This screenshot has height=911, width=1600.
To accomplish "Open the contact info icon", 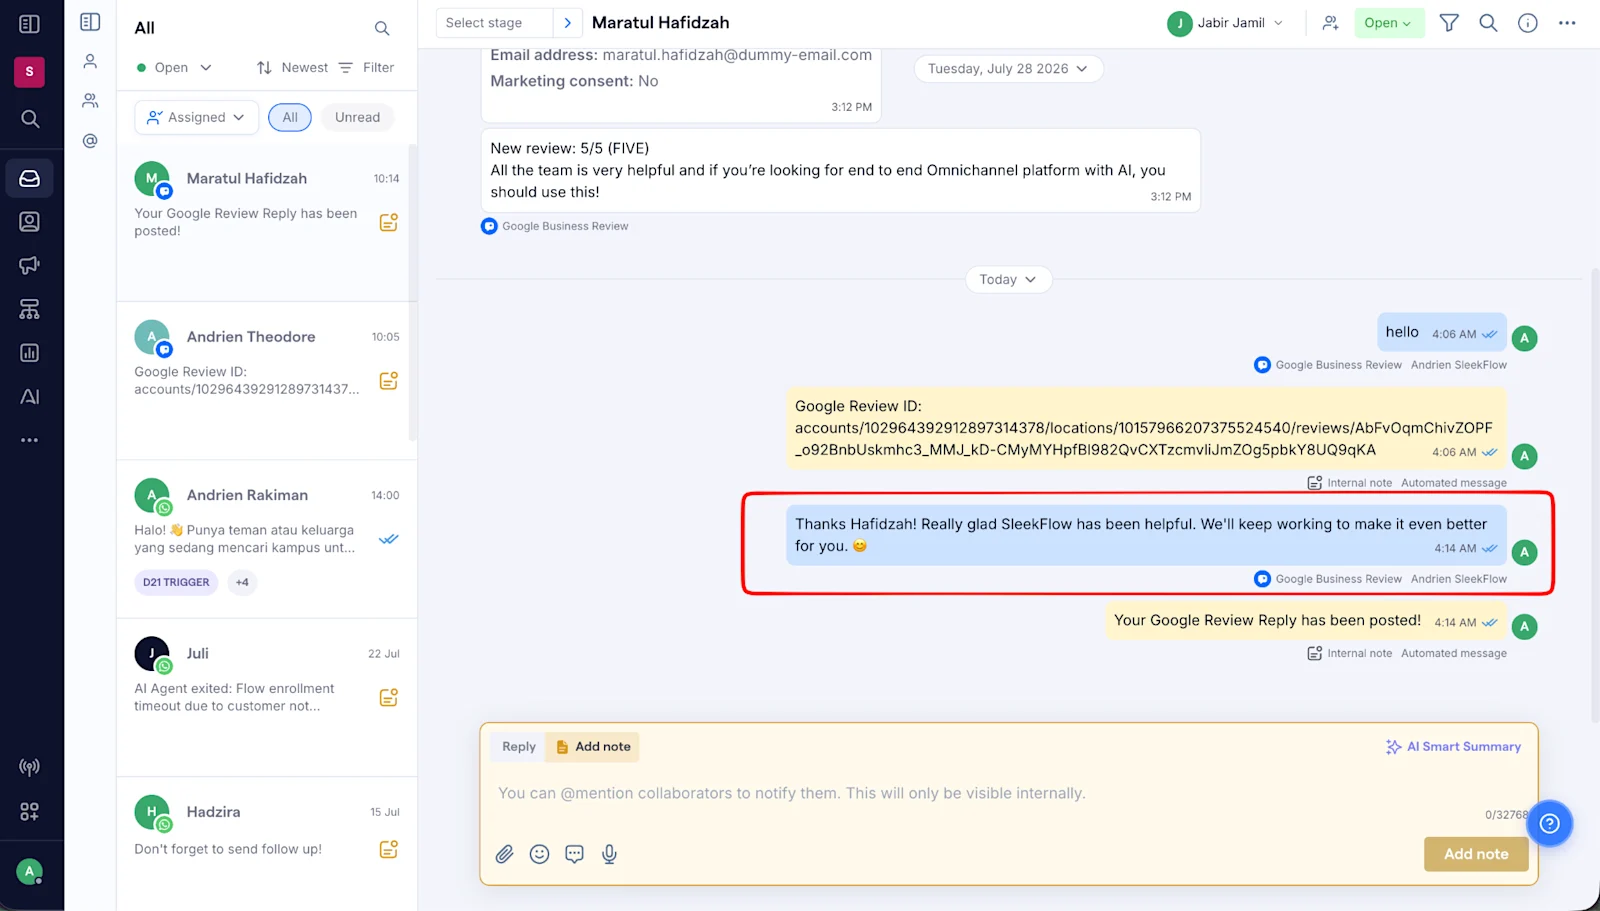I will [1528, 23].
